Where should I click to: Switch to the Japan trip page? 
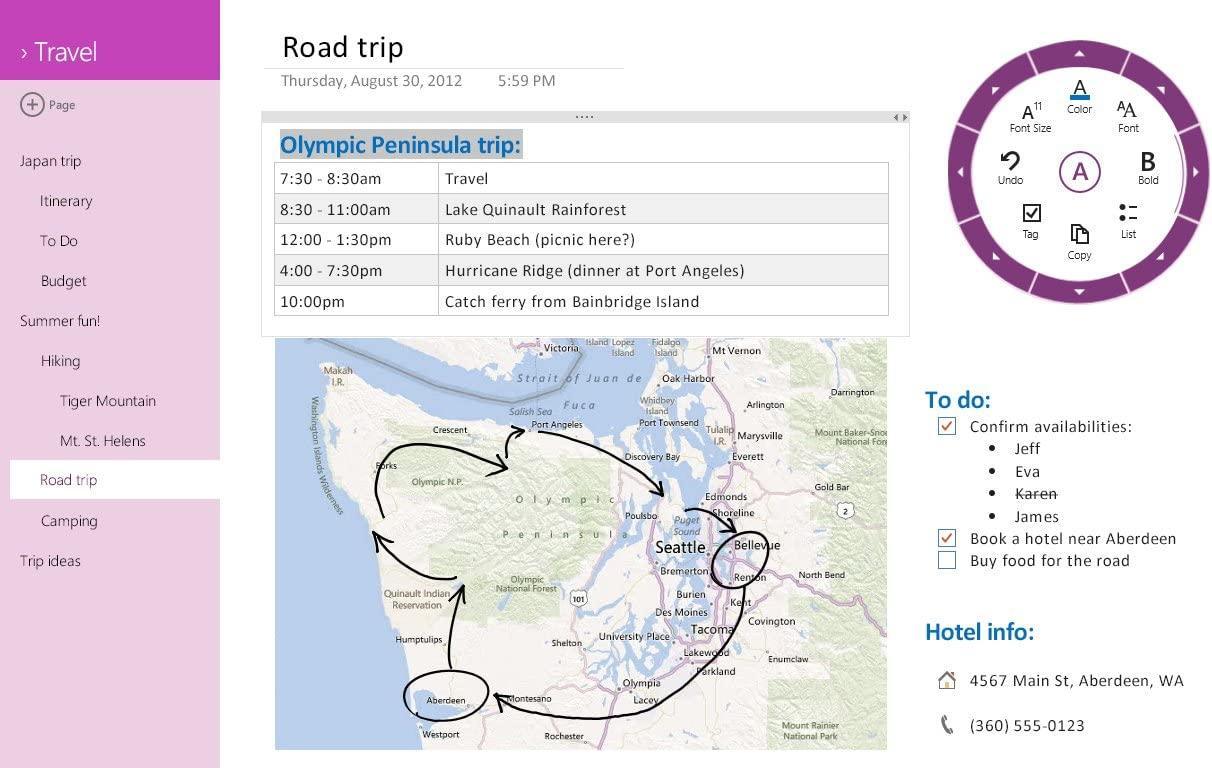pyautogui.click(x=51, y=161)
